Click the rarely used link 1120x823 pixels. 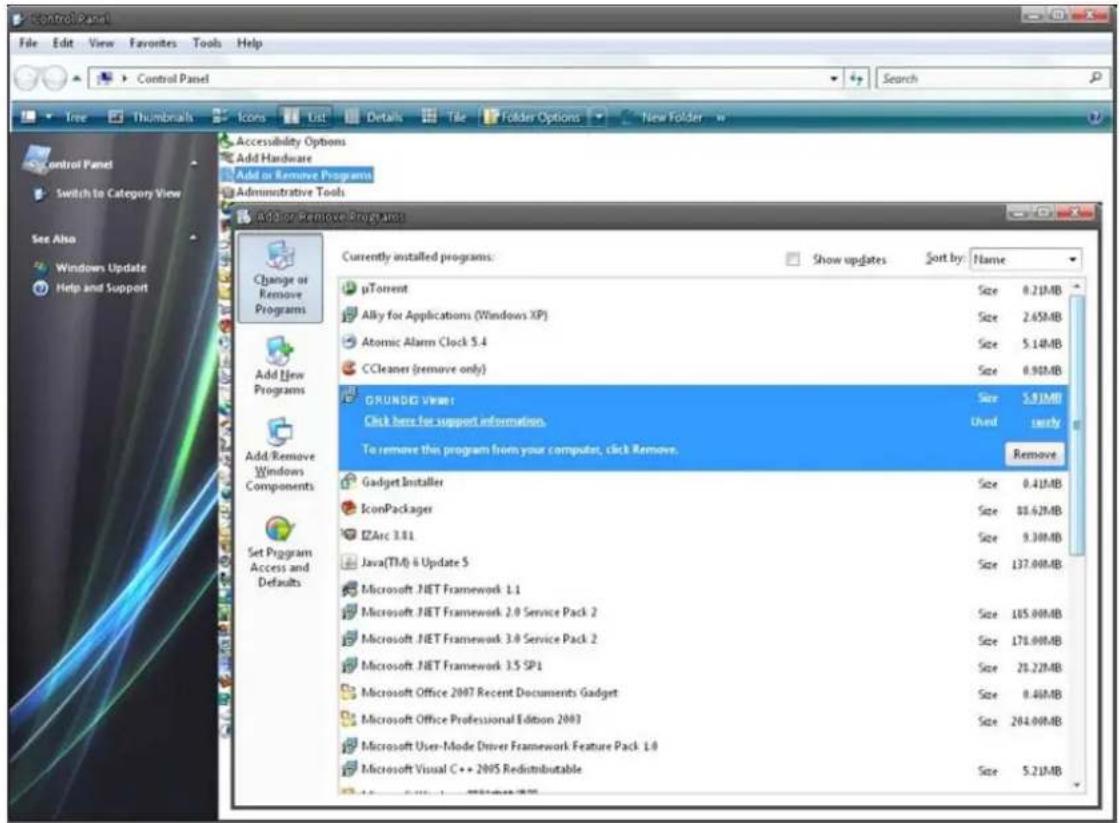coord(1046,422)
